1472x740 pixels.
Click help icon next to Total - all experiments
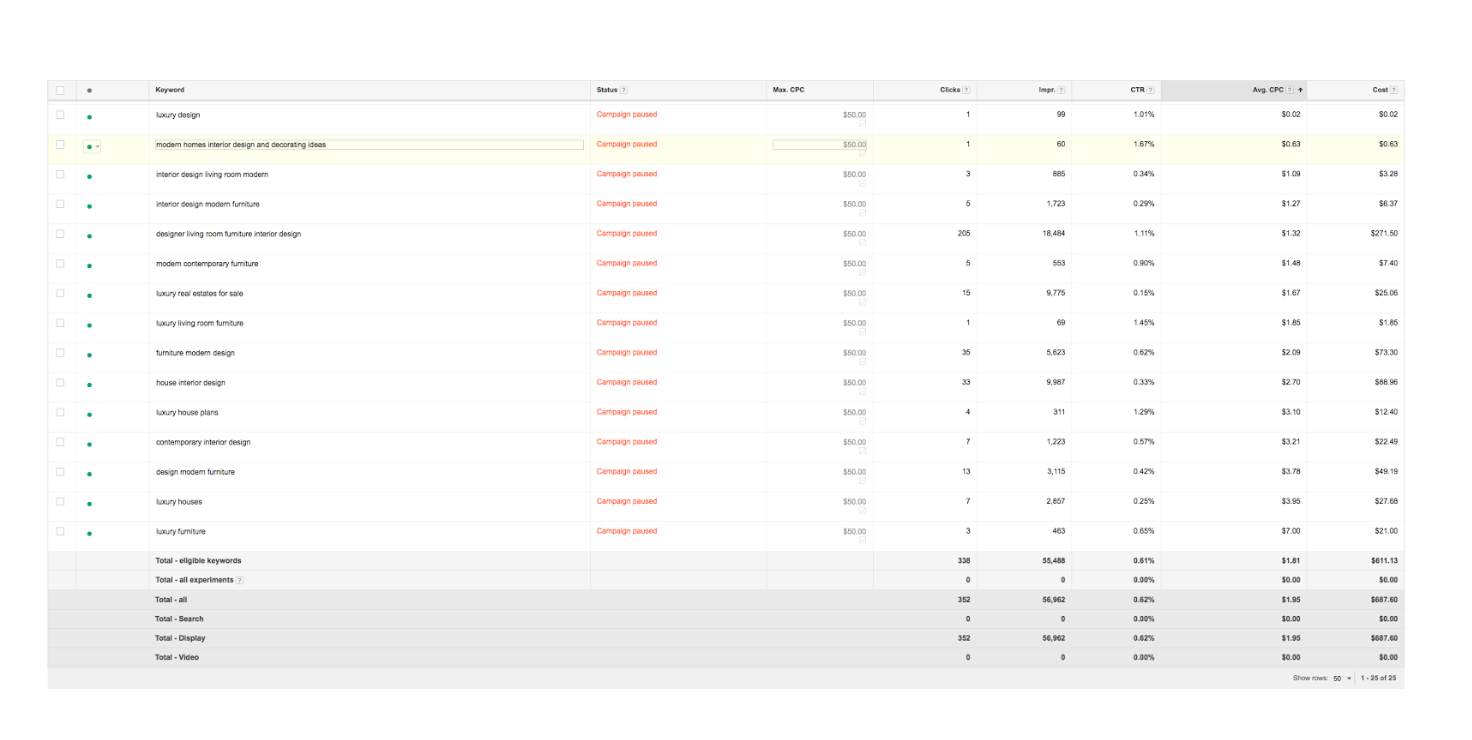pyautogui.click(x=240, y=580)
